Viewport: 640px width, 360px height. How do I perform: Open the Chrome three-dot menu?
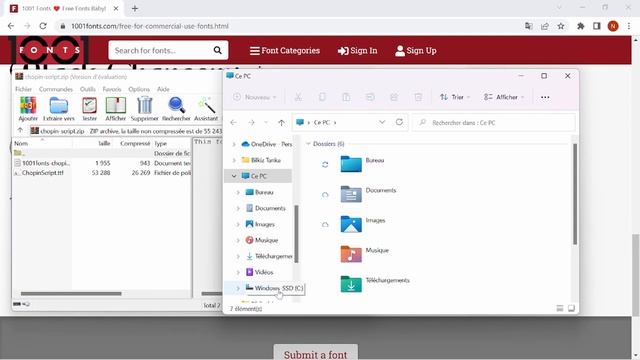click(629, 26)
